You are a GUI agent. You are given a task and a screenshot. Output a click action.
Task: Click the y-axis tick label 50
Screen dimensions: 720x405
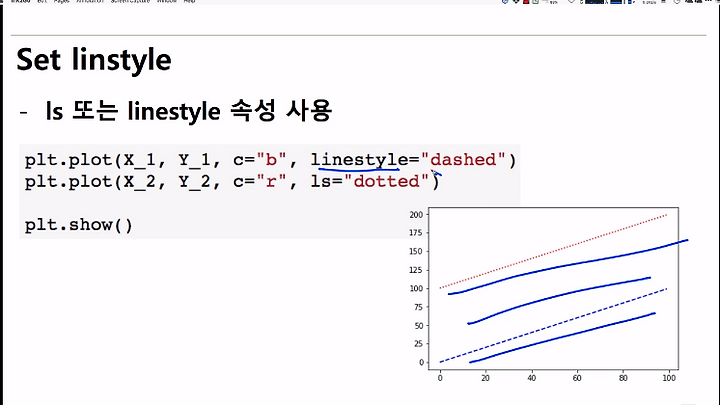click(x=418, y=326)
